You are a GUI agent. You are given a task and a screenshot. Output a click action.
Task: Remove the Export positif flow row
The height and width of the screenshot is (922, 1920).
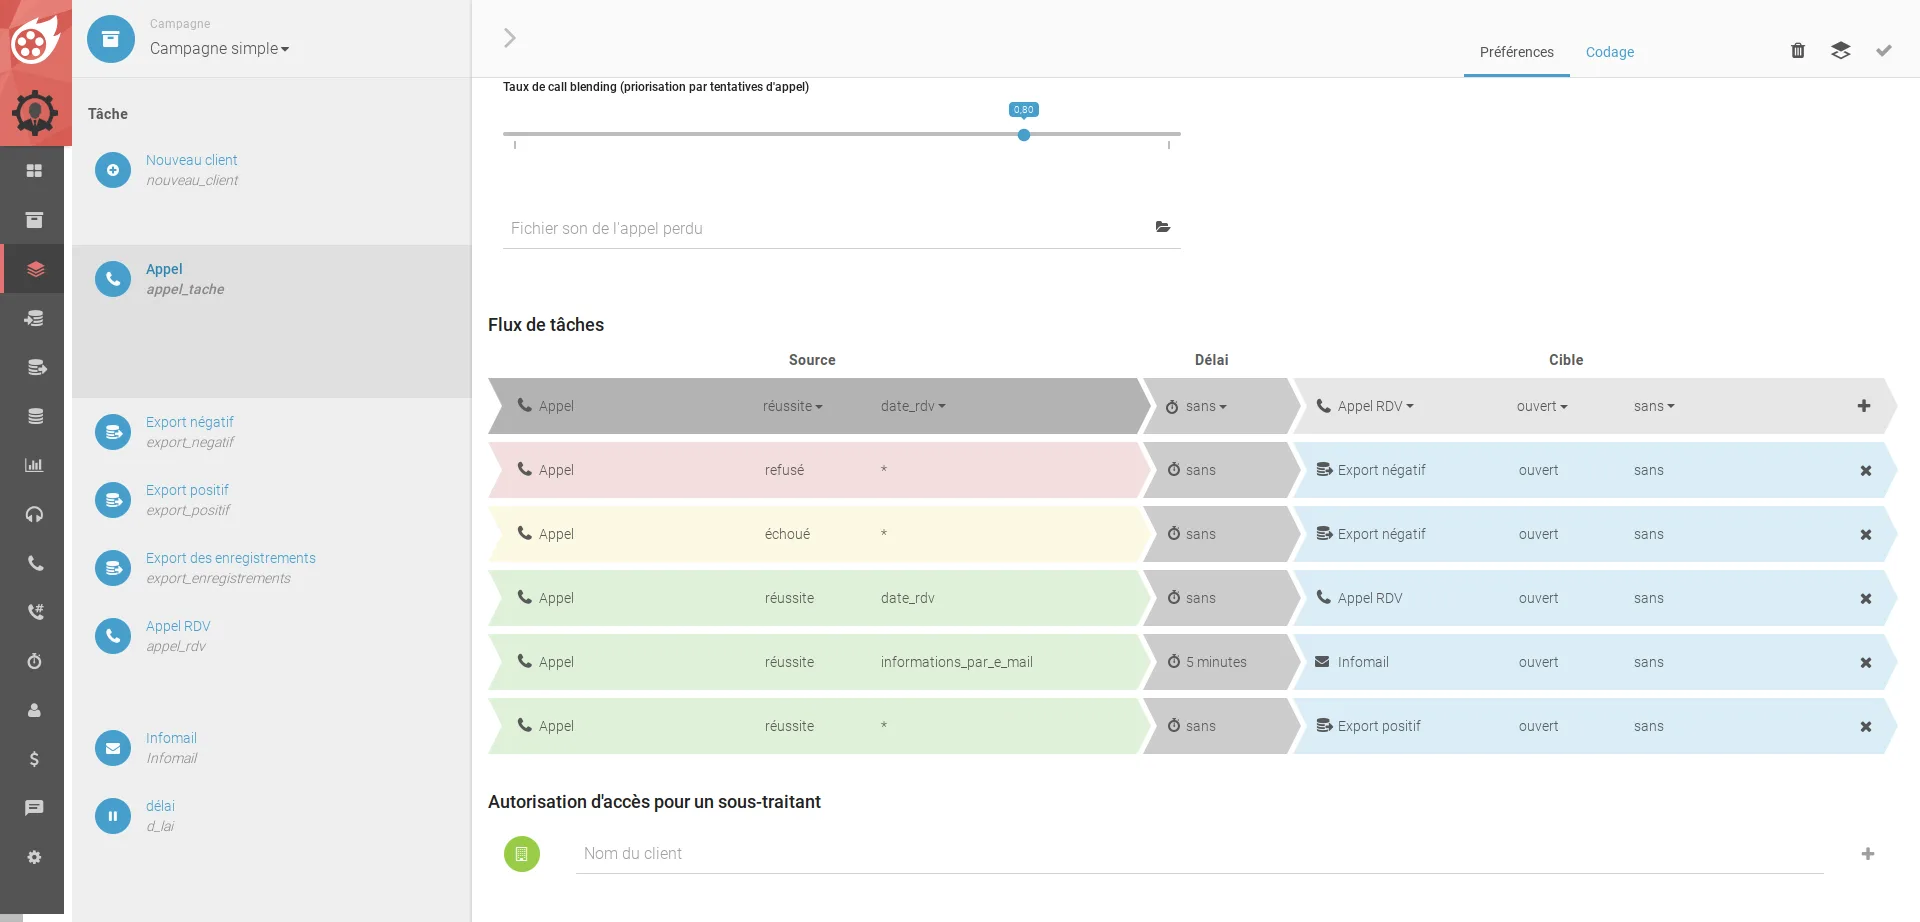click(x=1866, y=726)
